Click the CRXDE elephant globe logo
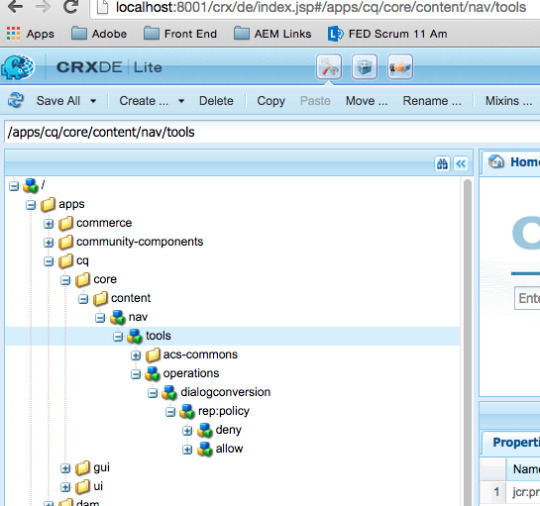The width and height of the screenshot is (540, 506). pos(18,67)
